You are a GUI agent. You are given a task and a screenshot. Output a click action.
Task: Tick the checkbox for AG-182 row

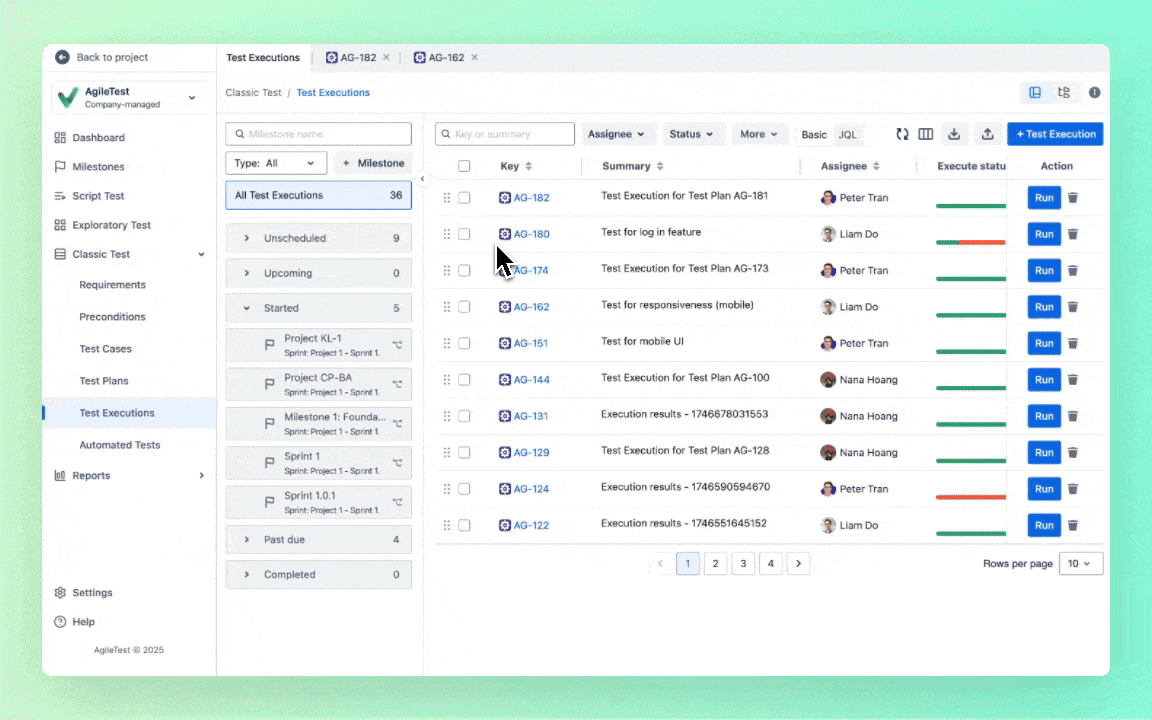click(464, 198)
